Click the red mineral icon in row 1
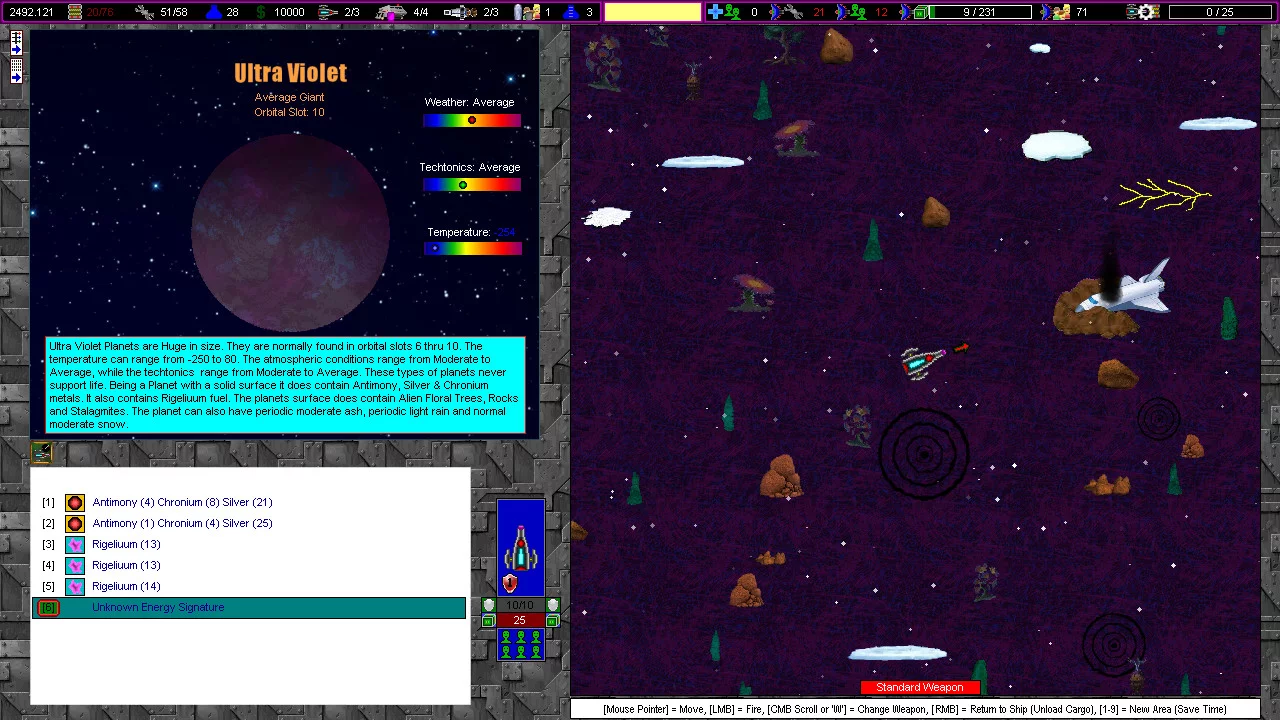Image resolution: width=1280 pixels, height=720 pixels. coord(75,502)
